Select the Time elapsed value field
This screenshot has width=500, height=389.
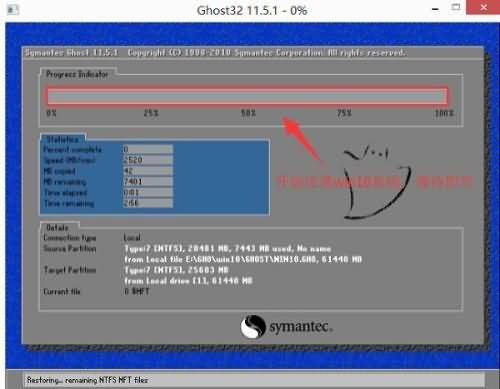tap(148, 192)
